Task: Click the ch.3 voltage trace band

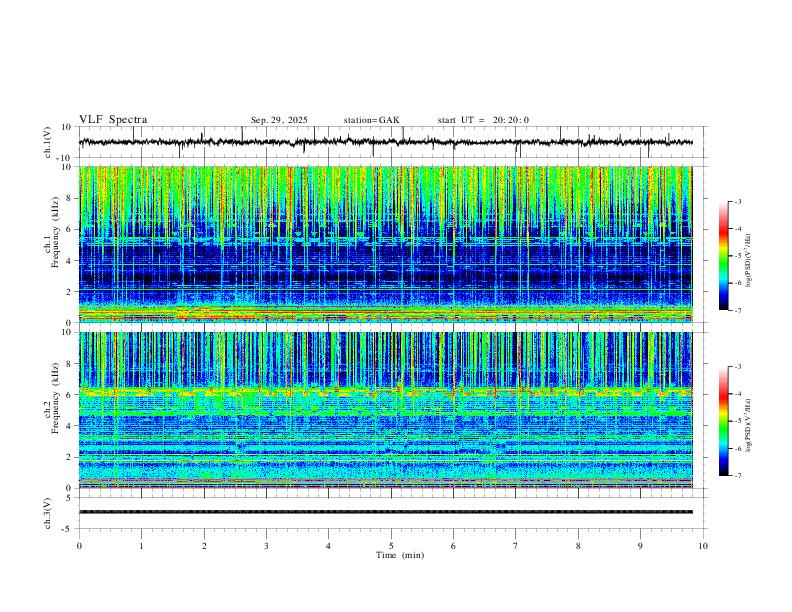Action: point(385,512)
